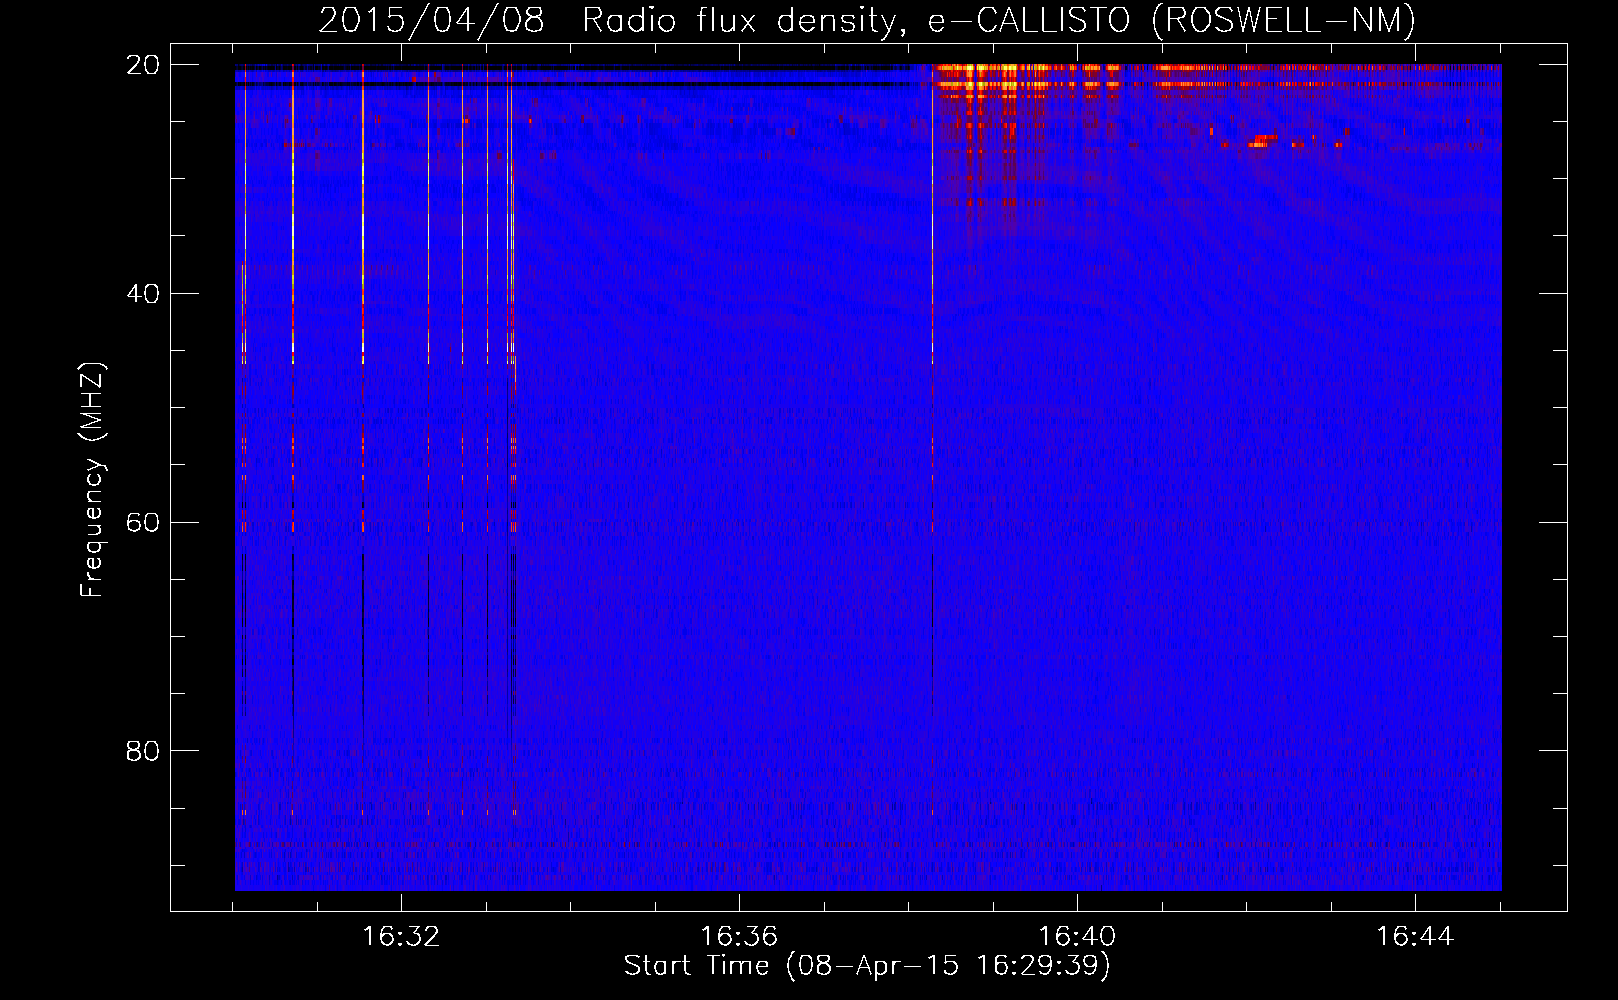Select the 40 frequency tick label
Screen dimensions: 1618x1000
click(143, 294)
